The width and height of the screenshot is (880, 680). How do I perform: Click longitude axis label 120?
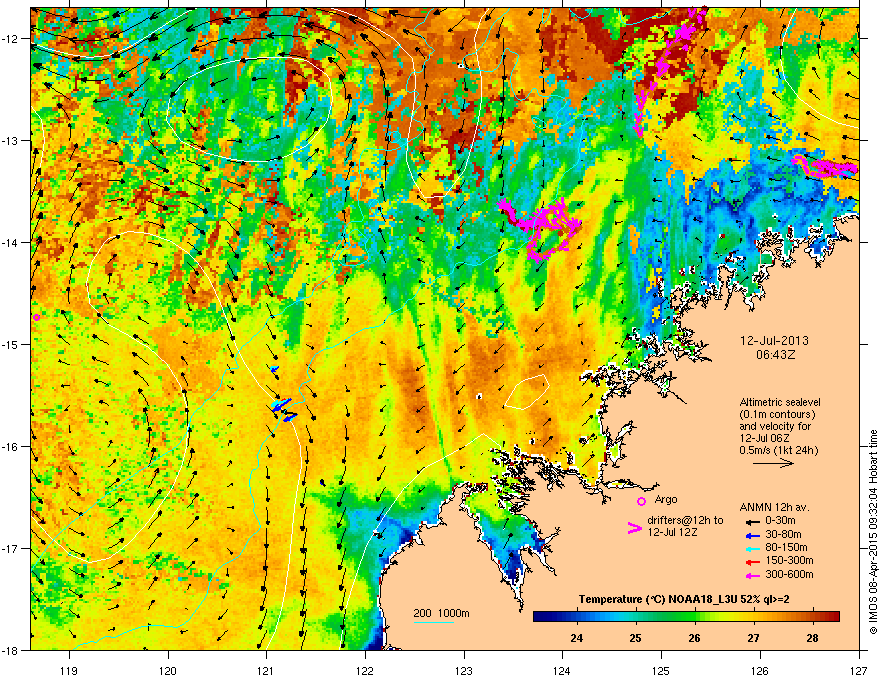(168, 670)
